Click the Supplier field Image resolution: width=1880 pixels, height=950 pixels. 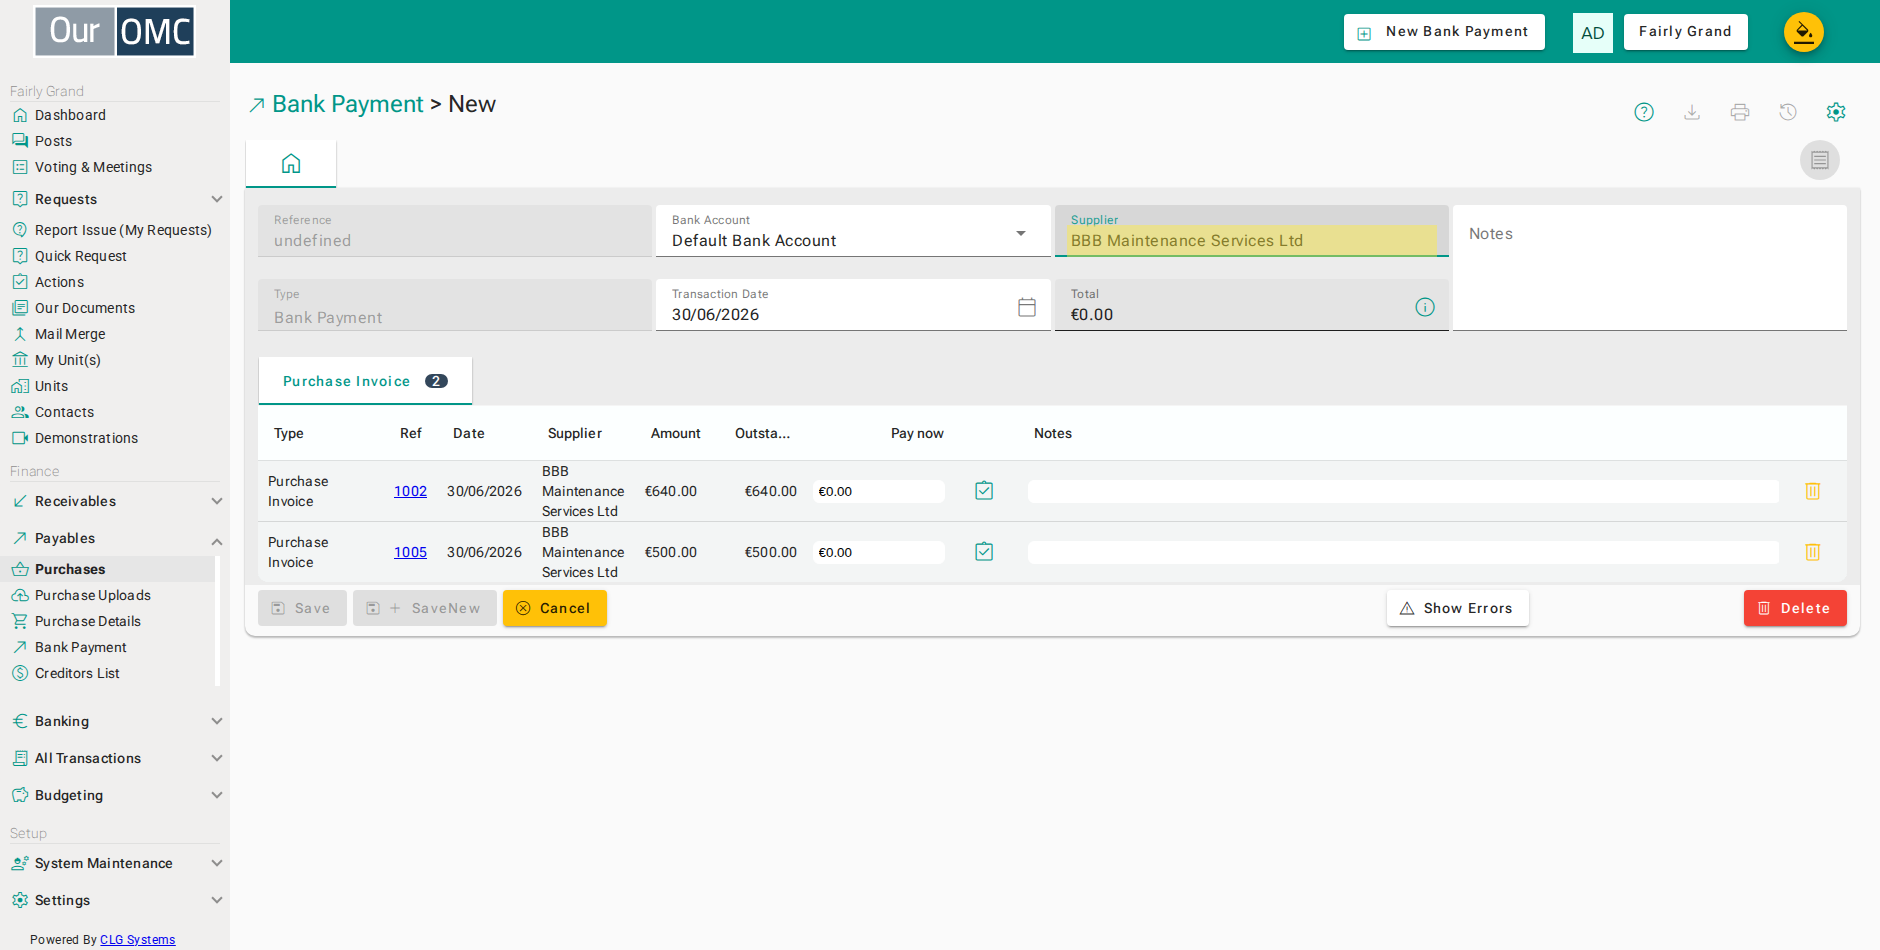point(1251,231)
